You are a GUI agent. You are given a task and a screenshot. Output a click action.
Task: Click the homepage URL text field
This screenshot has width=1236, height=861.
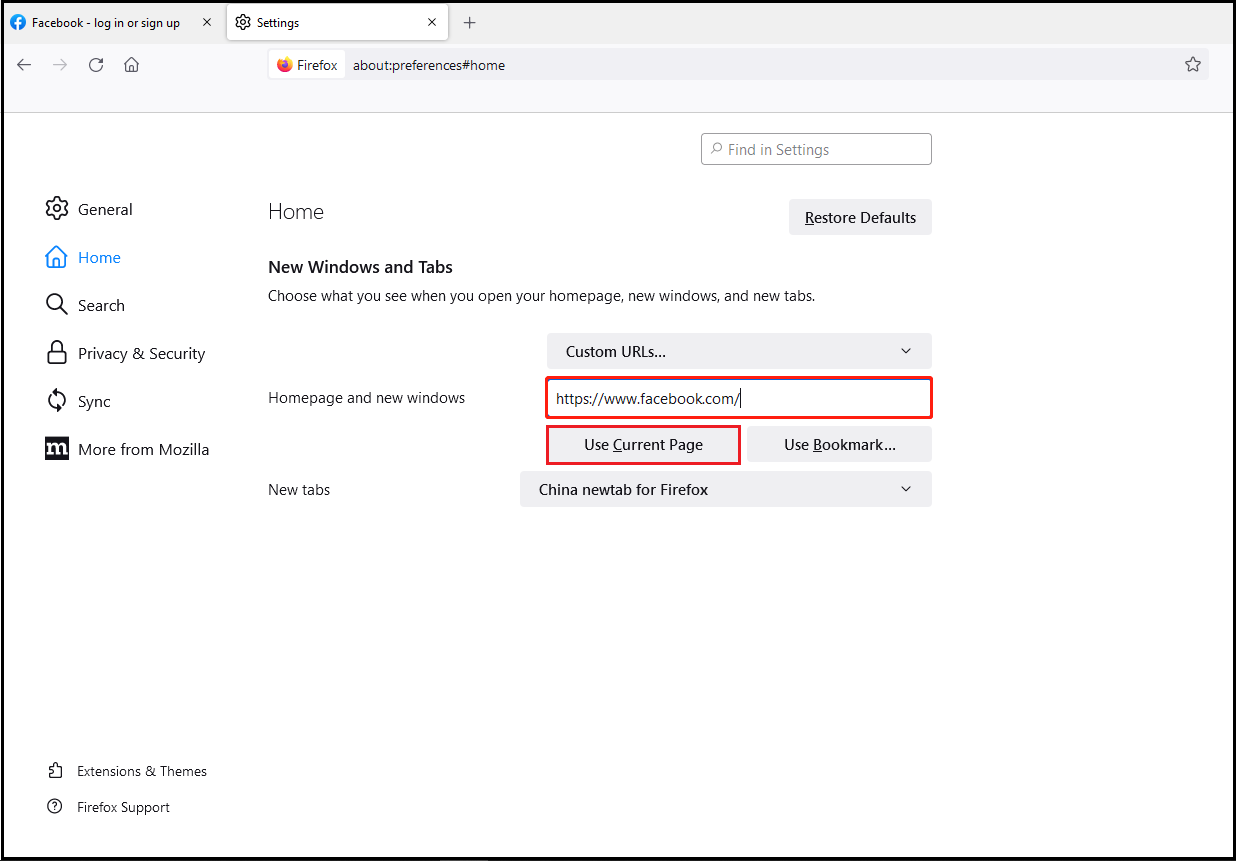739,398
